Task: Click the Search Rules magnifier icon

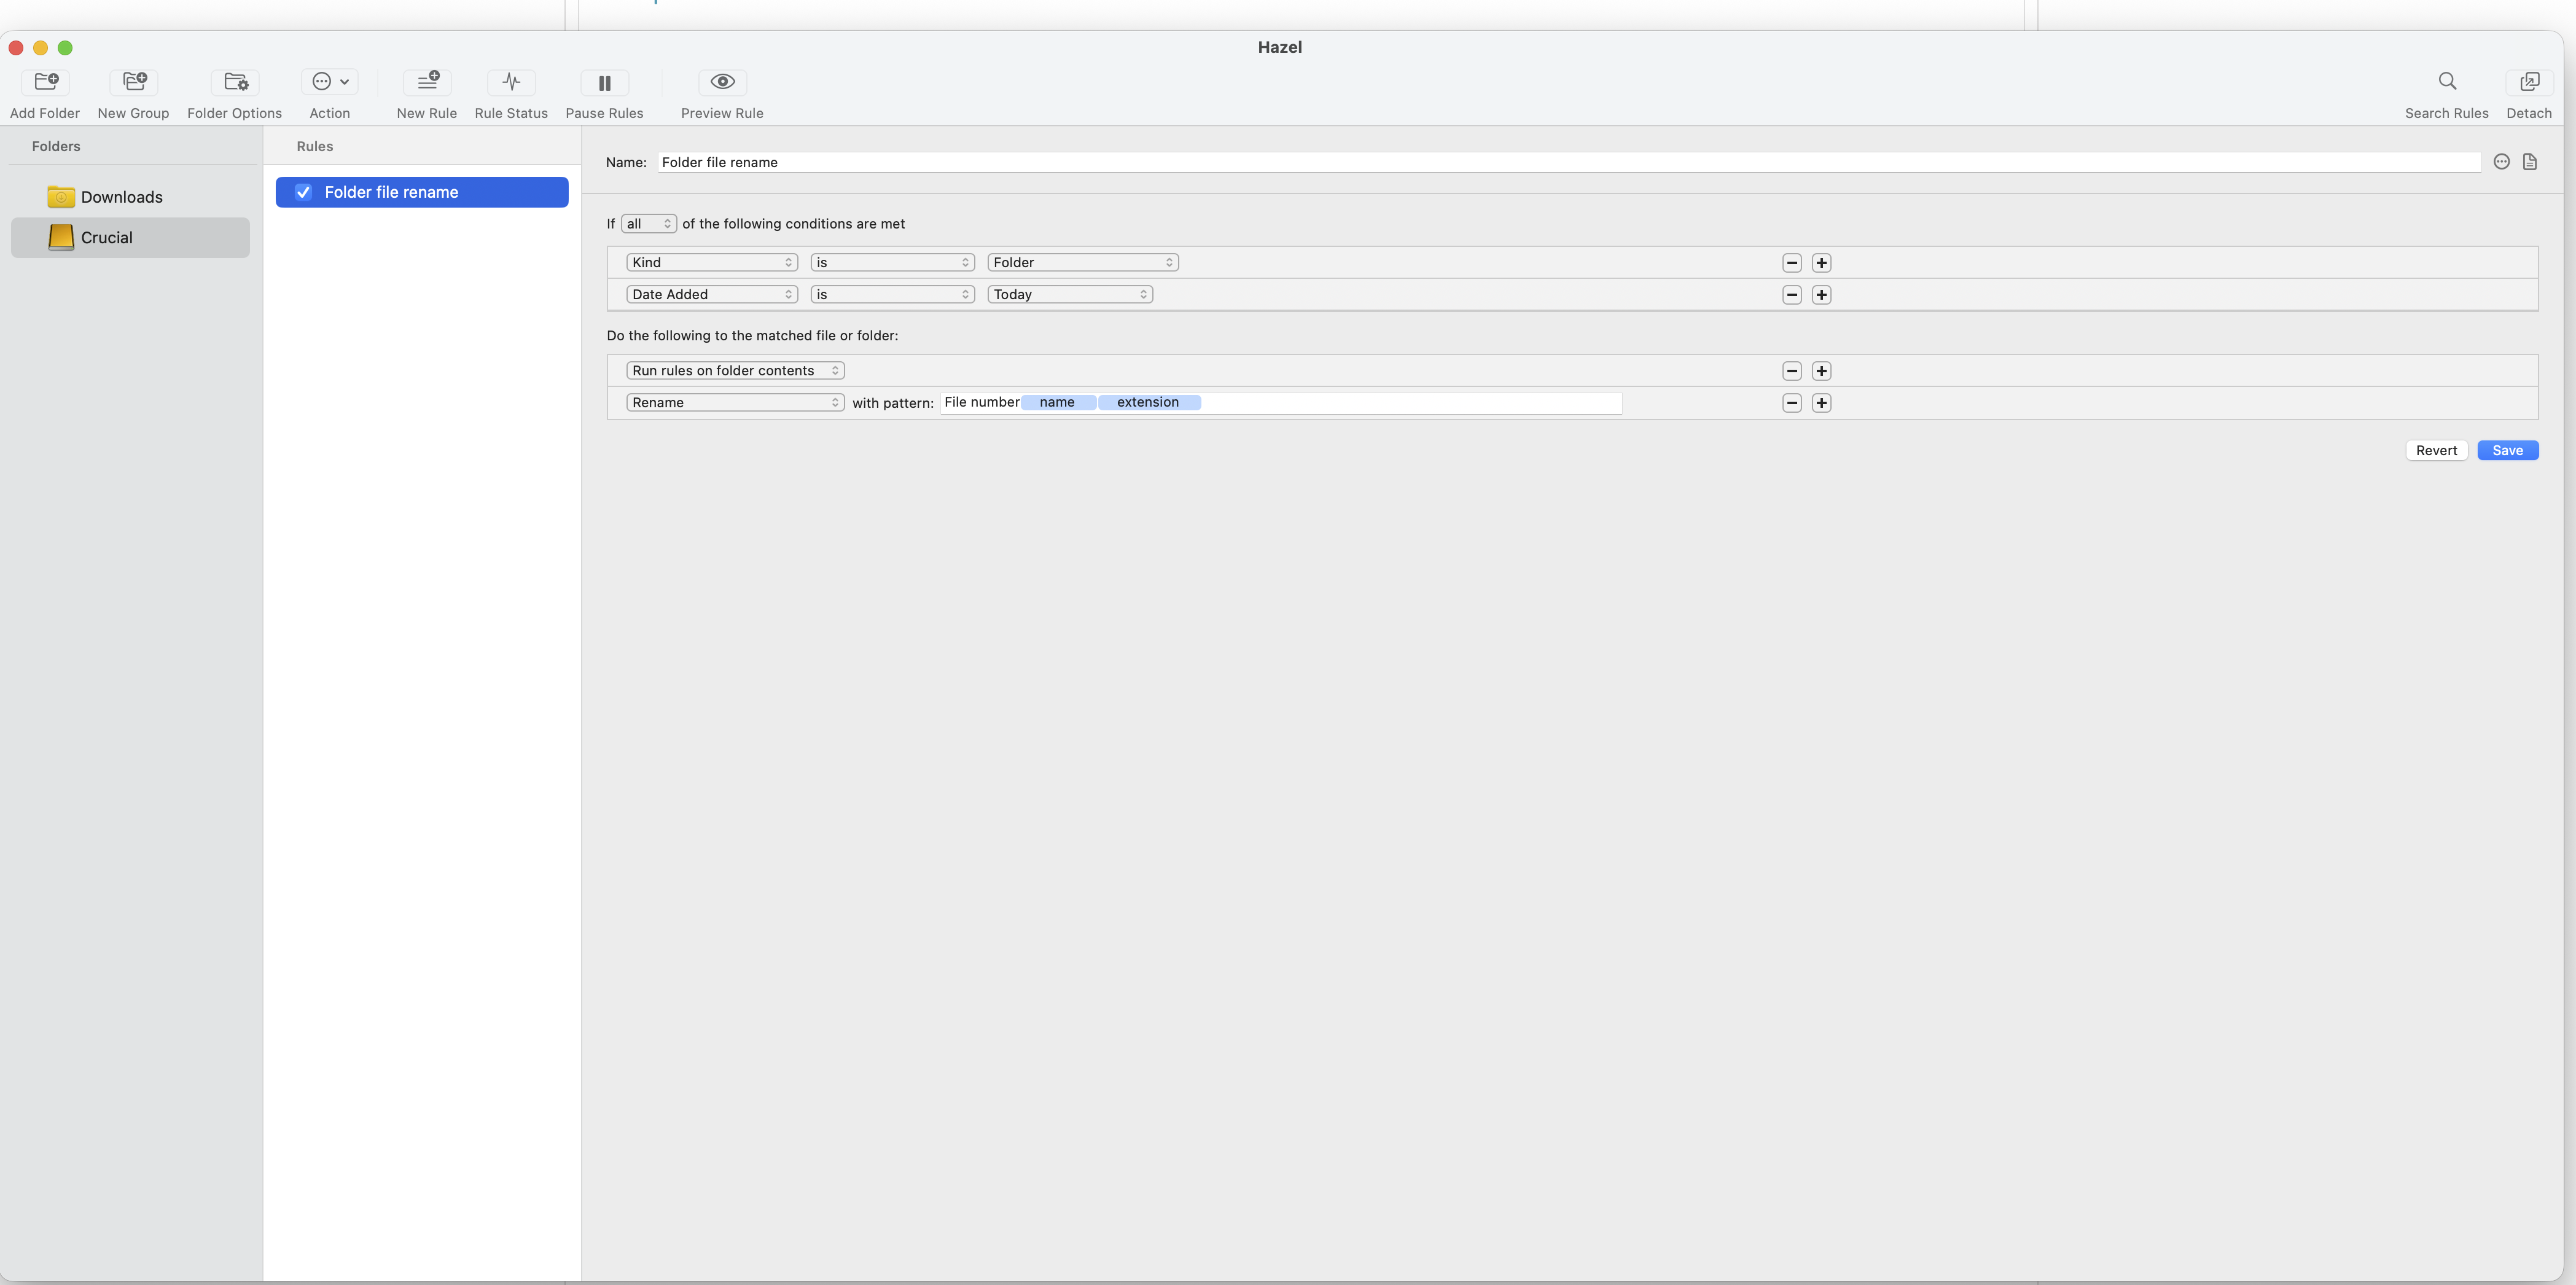Action: [2447, 81]
